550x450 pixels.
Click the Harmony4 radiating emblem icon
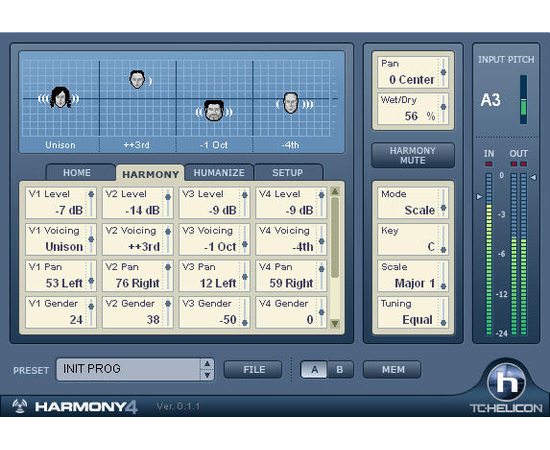pos(20,407)
